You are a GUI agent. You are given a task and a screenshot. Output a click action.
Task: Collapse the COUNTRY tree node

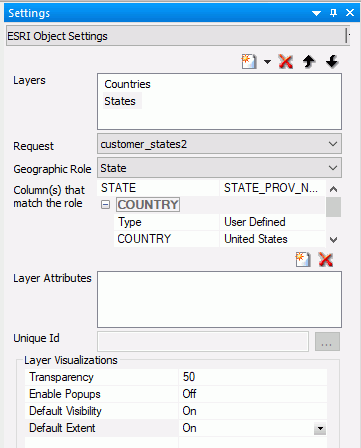pos(105,205)
